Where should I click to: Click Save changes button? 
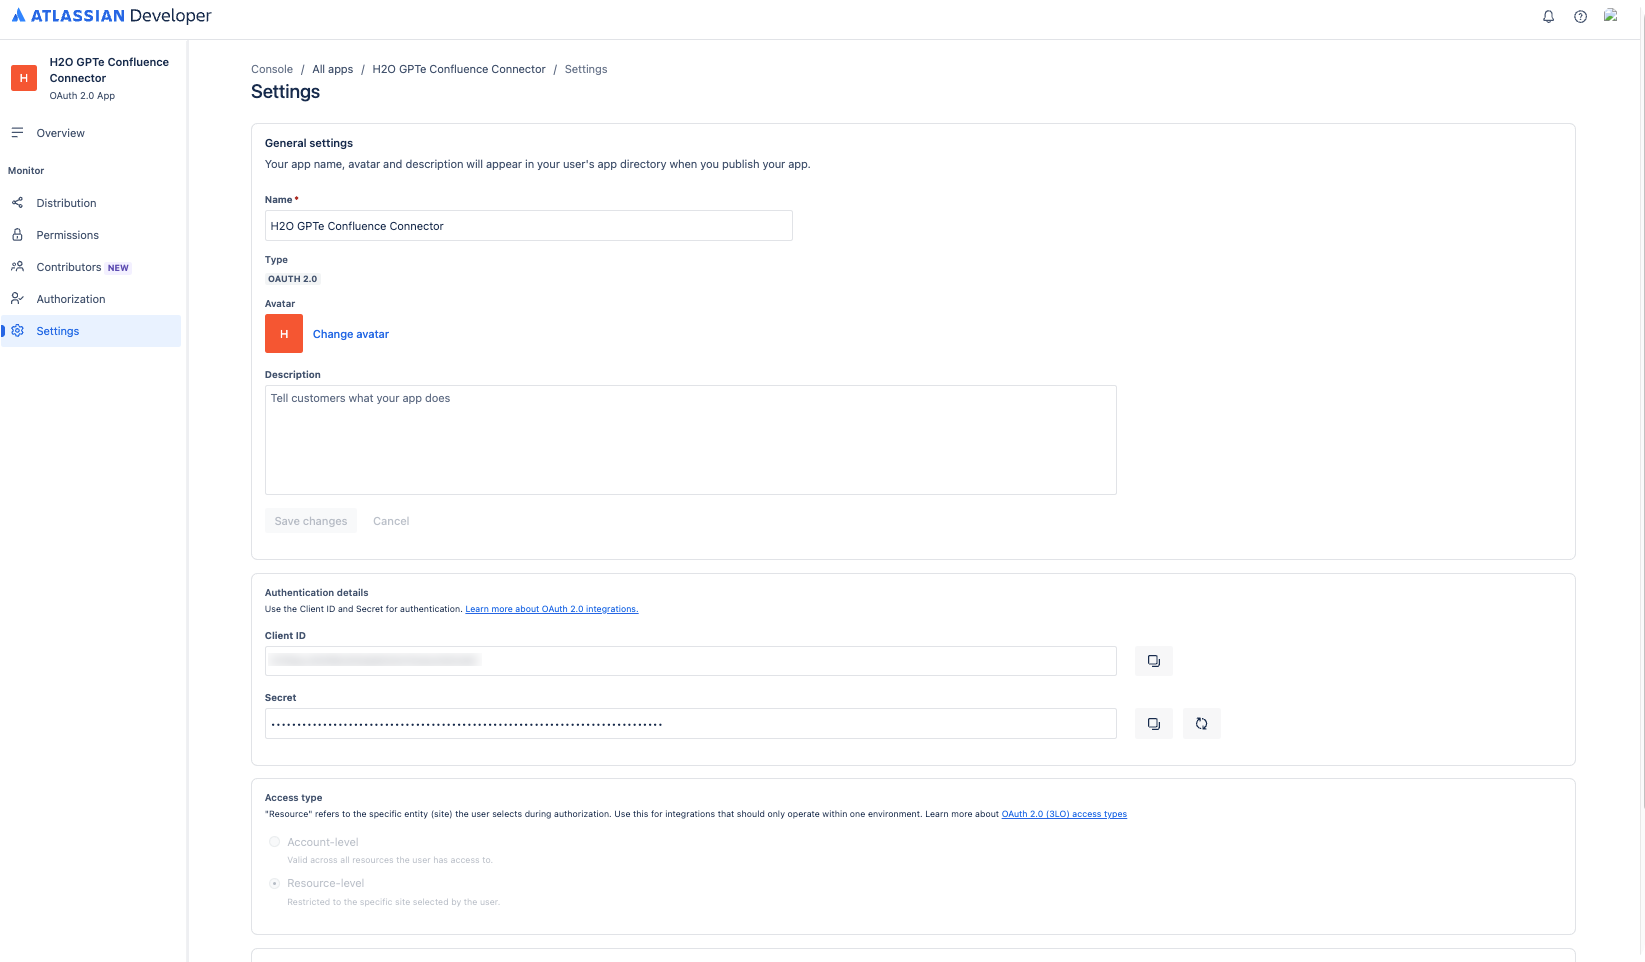tap(311, 521)
